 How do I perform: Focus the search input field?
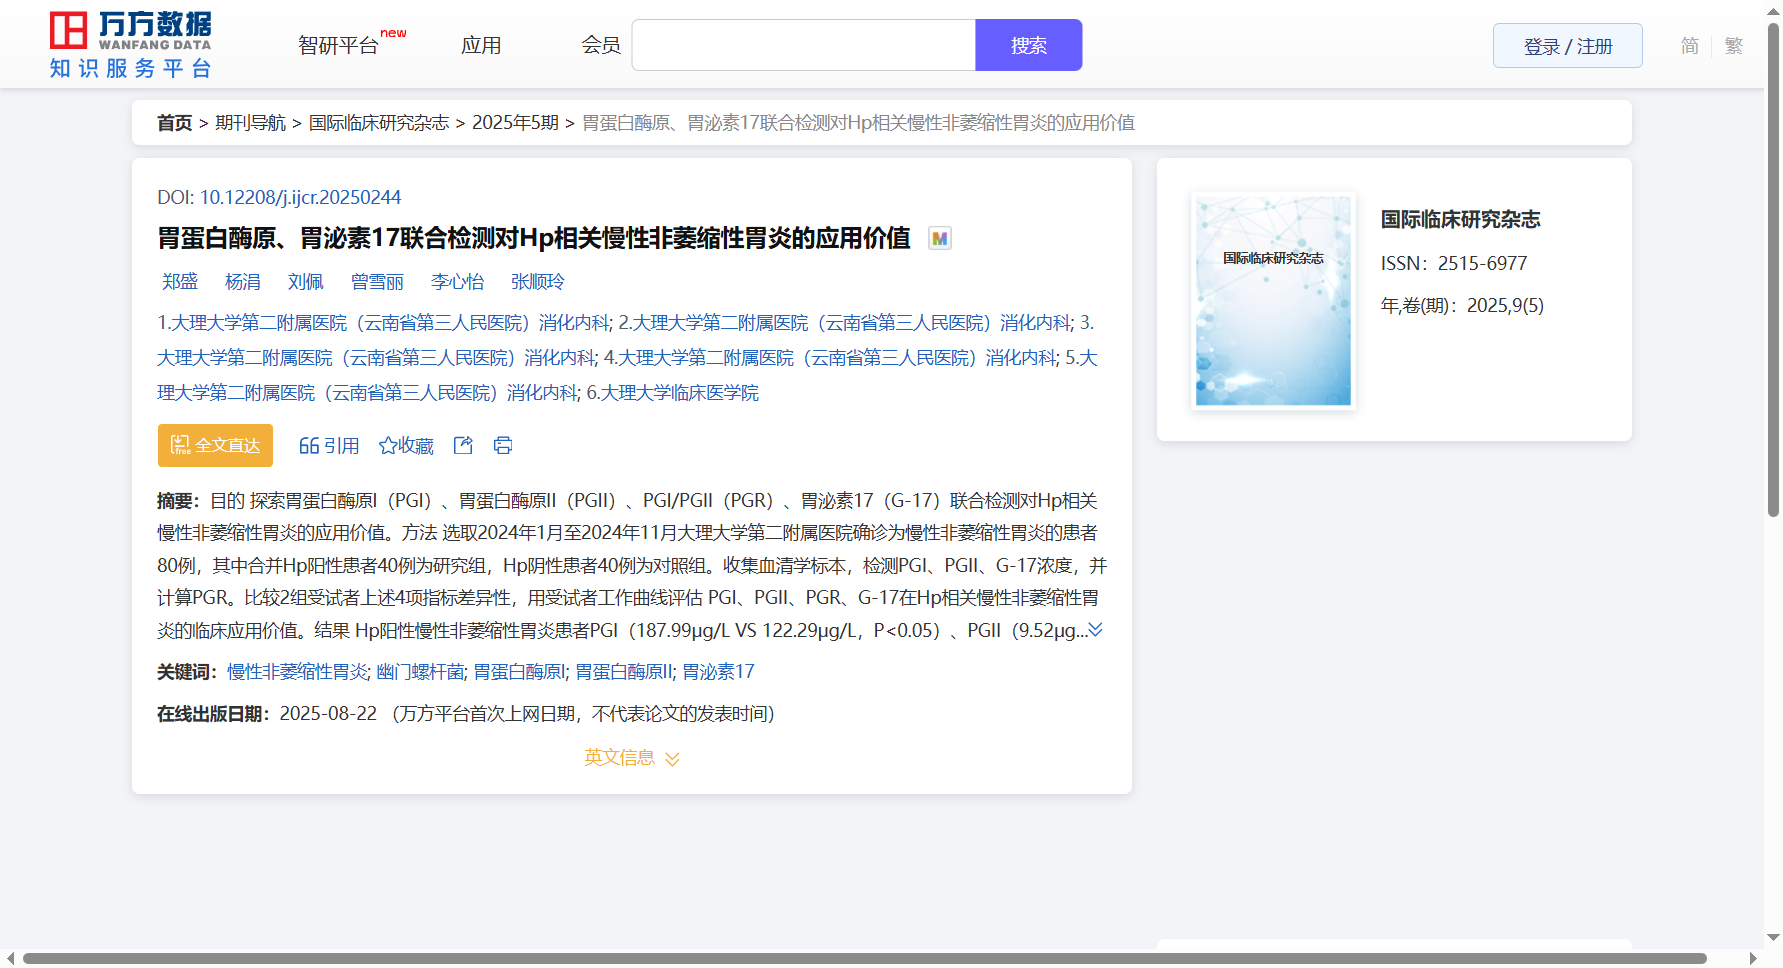point(803,46)
